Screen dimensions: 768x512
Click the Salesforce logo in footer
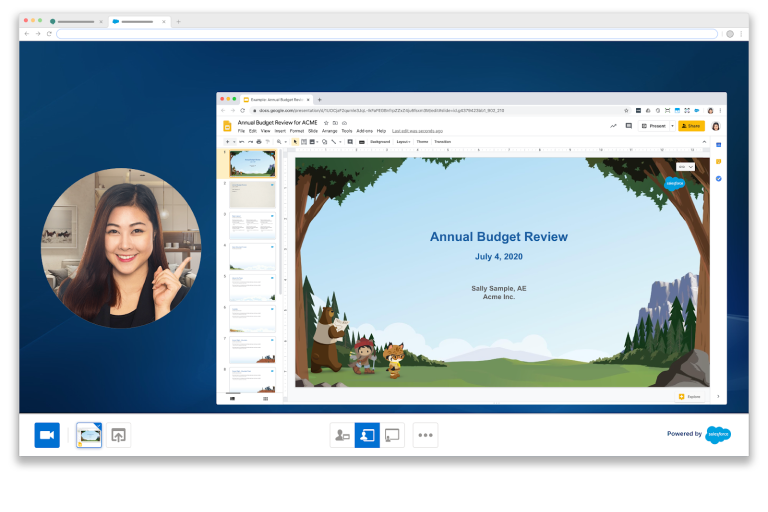click(718, 434)
